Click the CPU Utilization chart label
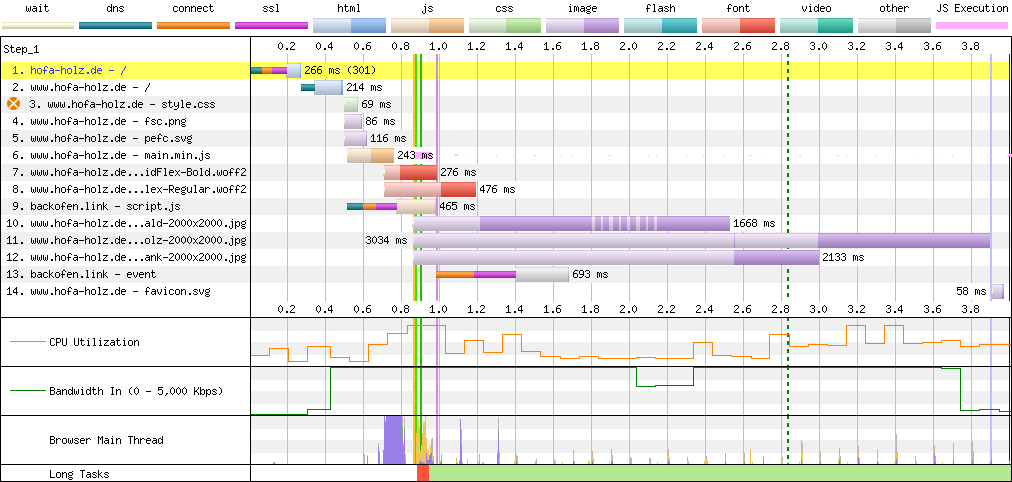Screen dimensions: 1012x482 coord(94,342)
